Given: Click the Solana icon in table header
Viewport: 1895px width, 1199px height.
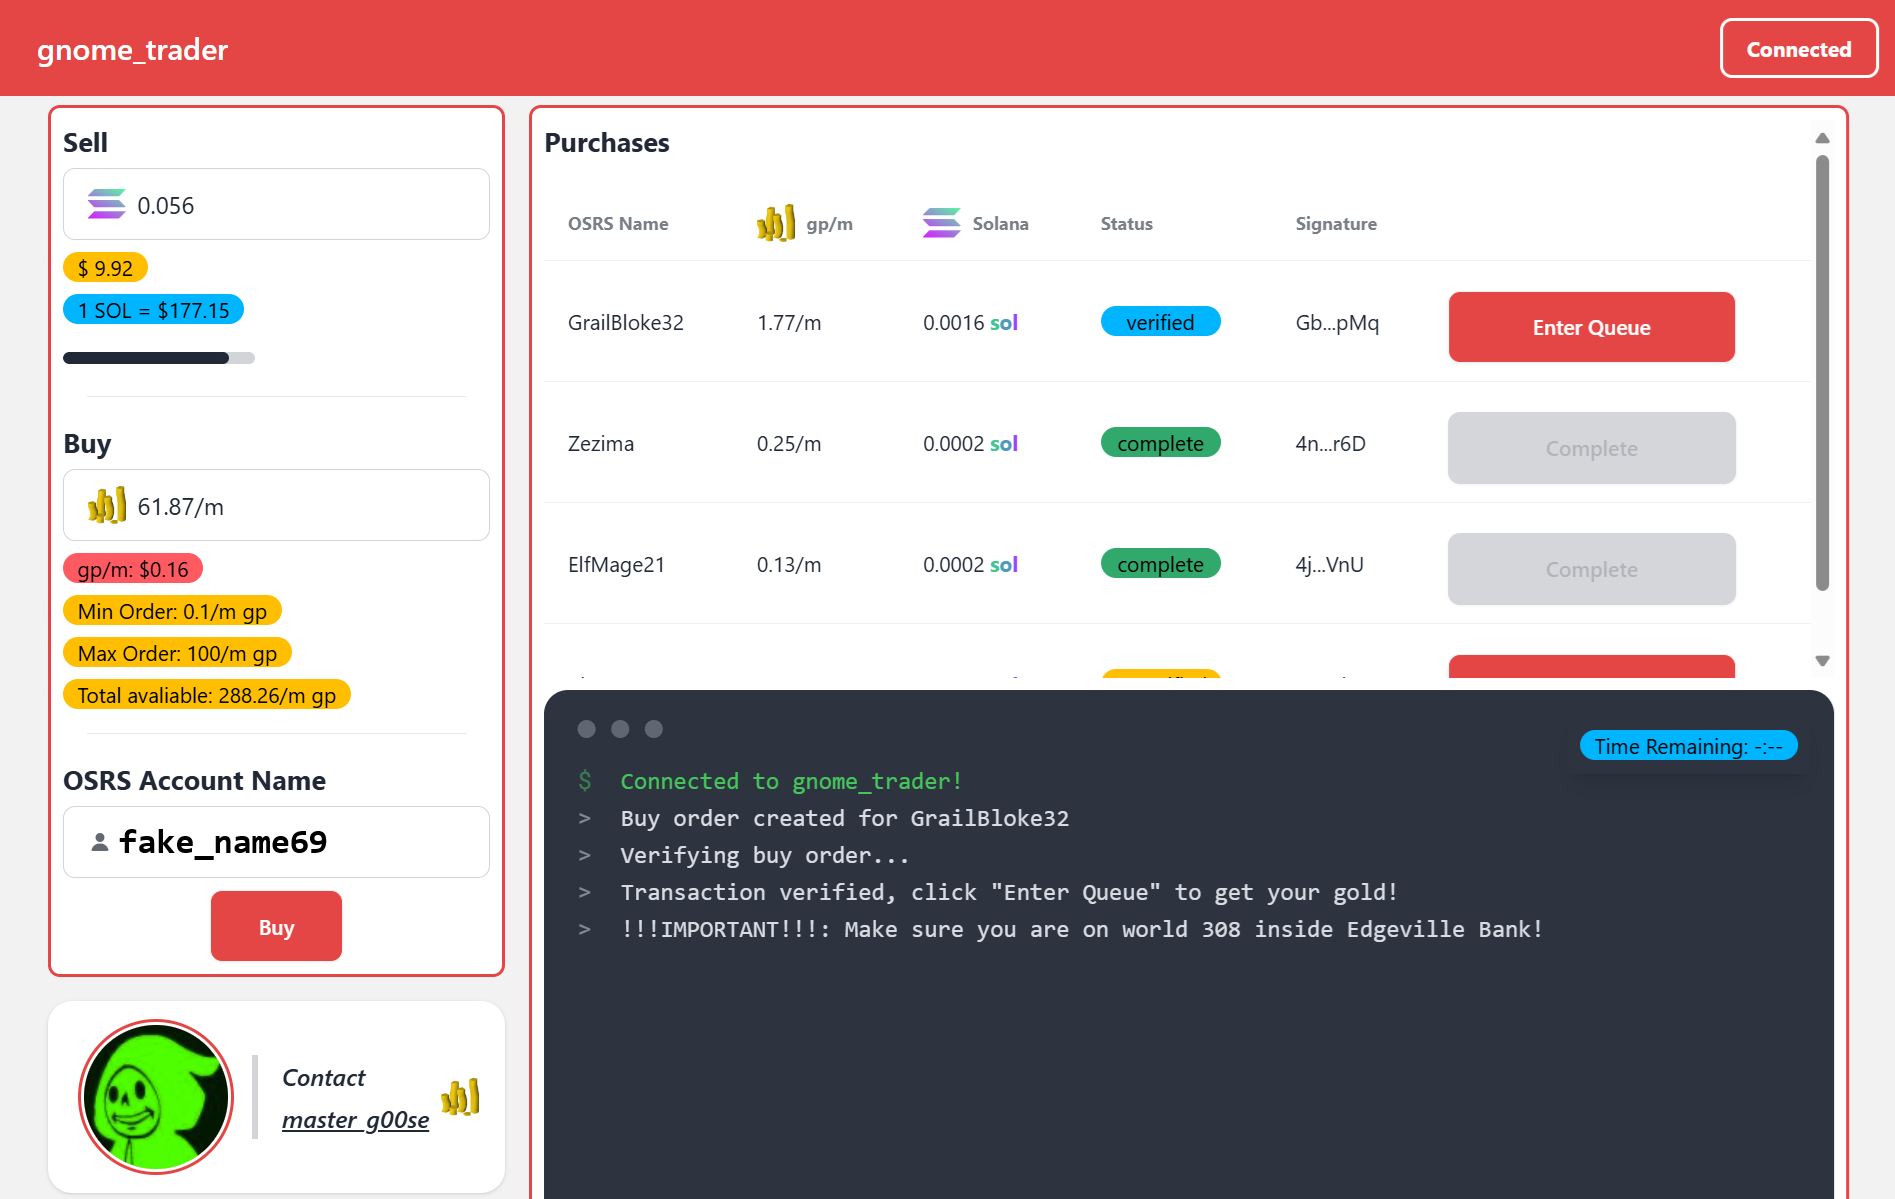Looking at the screenshot, I should (x=941, y=223).
